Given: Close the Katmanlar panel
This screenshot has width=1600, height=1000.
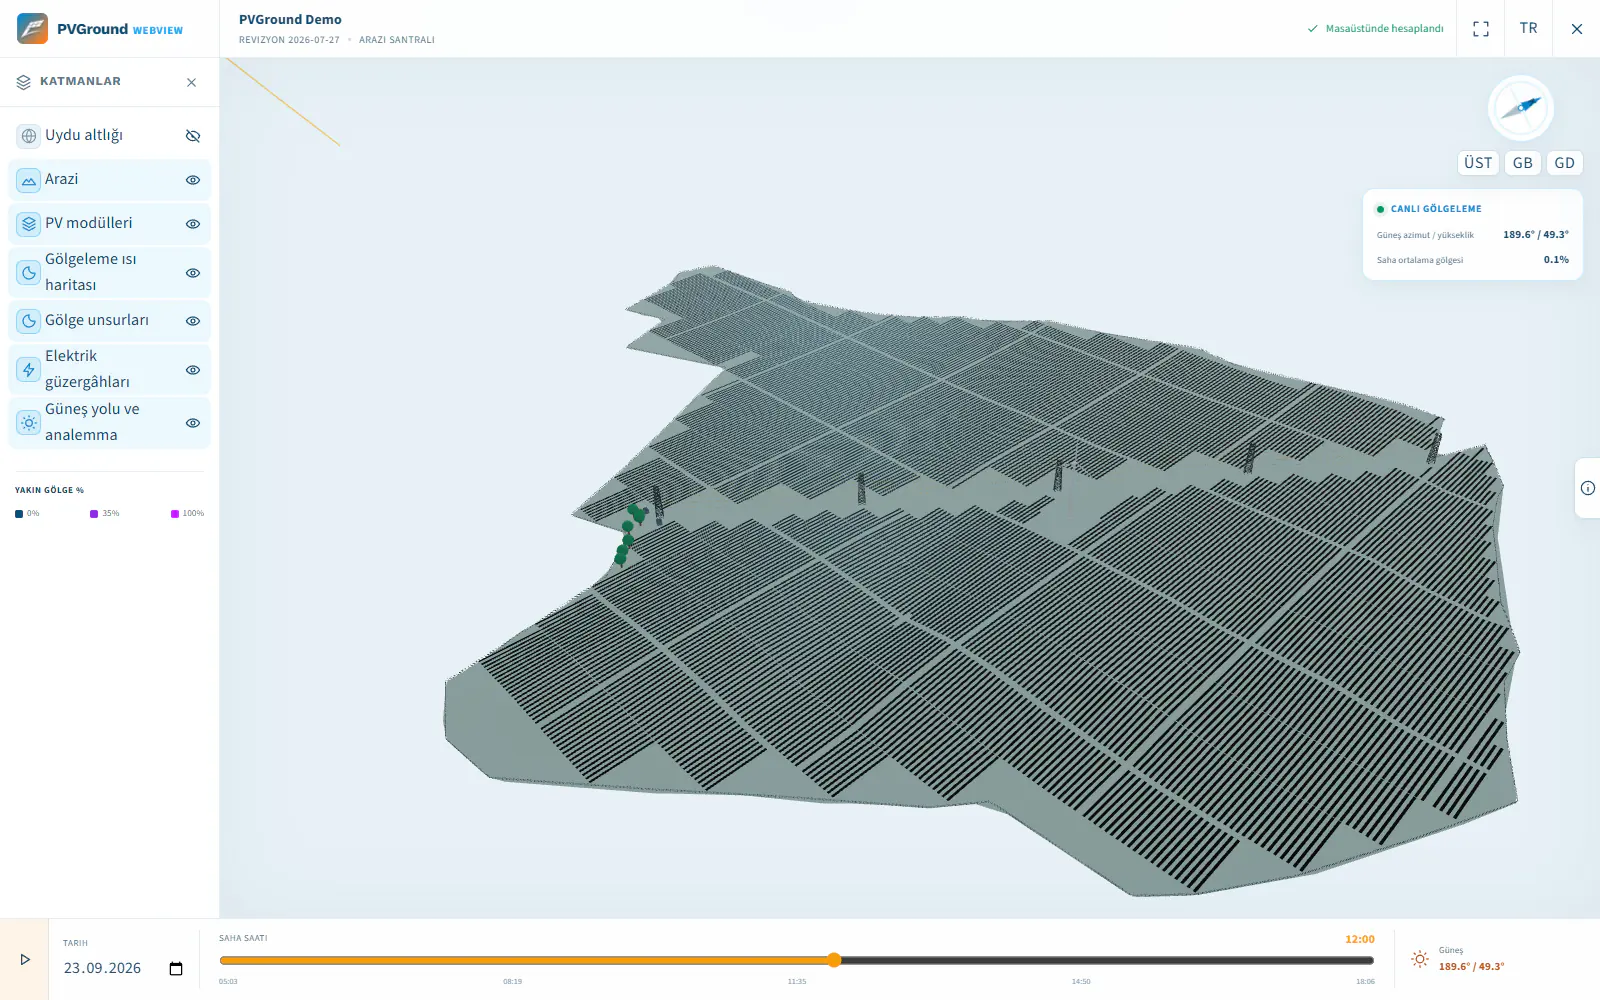Looking at the screenshot, I should point(191,82).
